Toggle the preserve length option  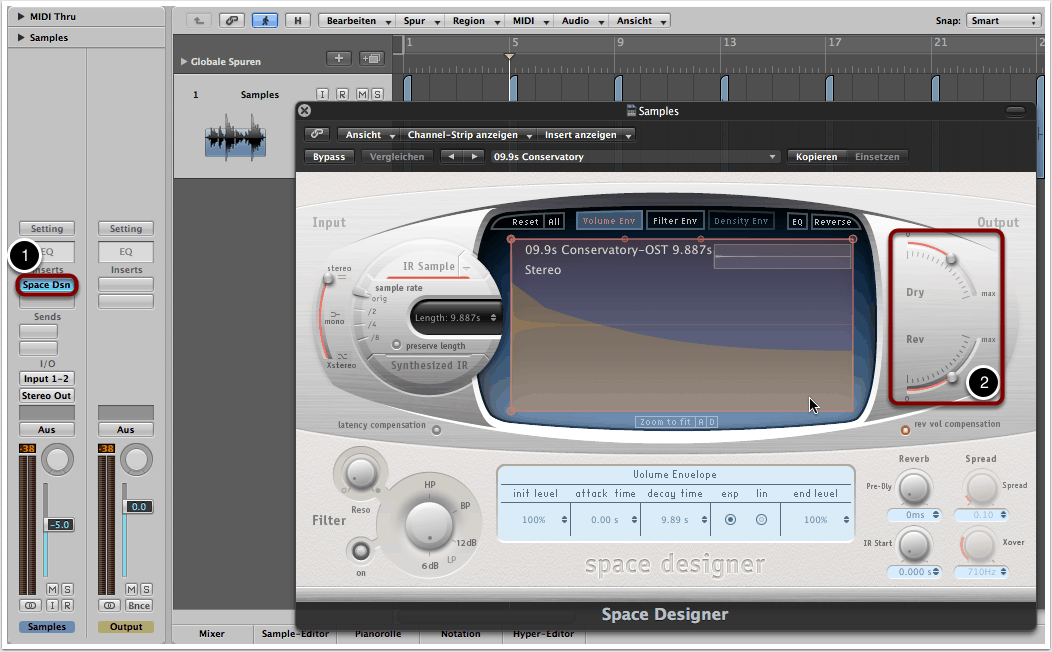(x=397, y=345)
